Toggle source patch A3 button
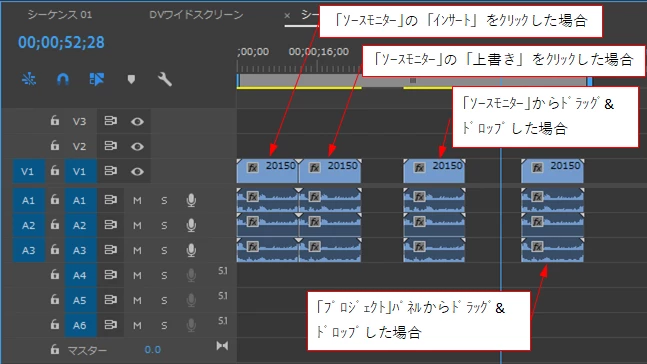The image size is (647, 364). pyautogui.click(x=28, y=250)
